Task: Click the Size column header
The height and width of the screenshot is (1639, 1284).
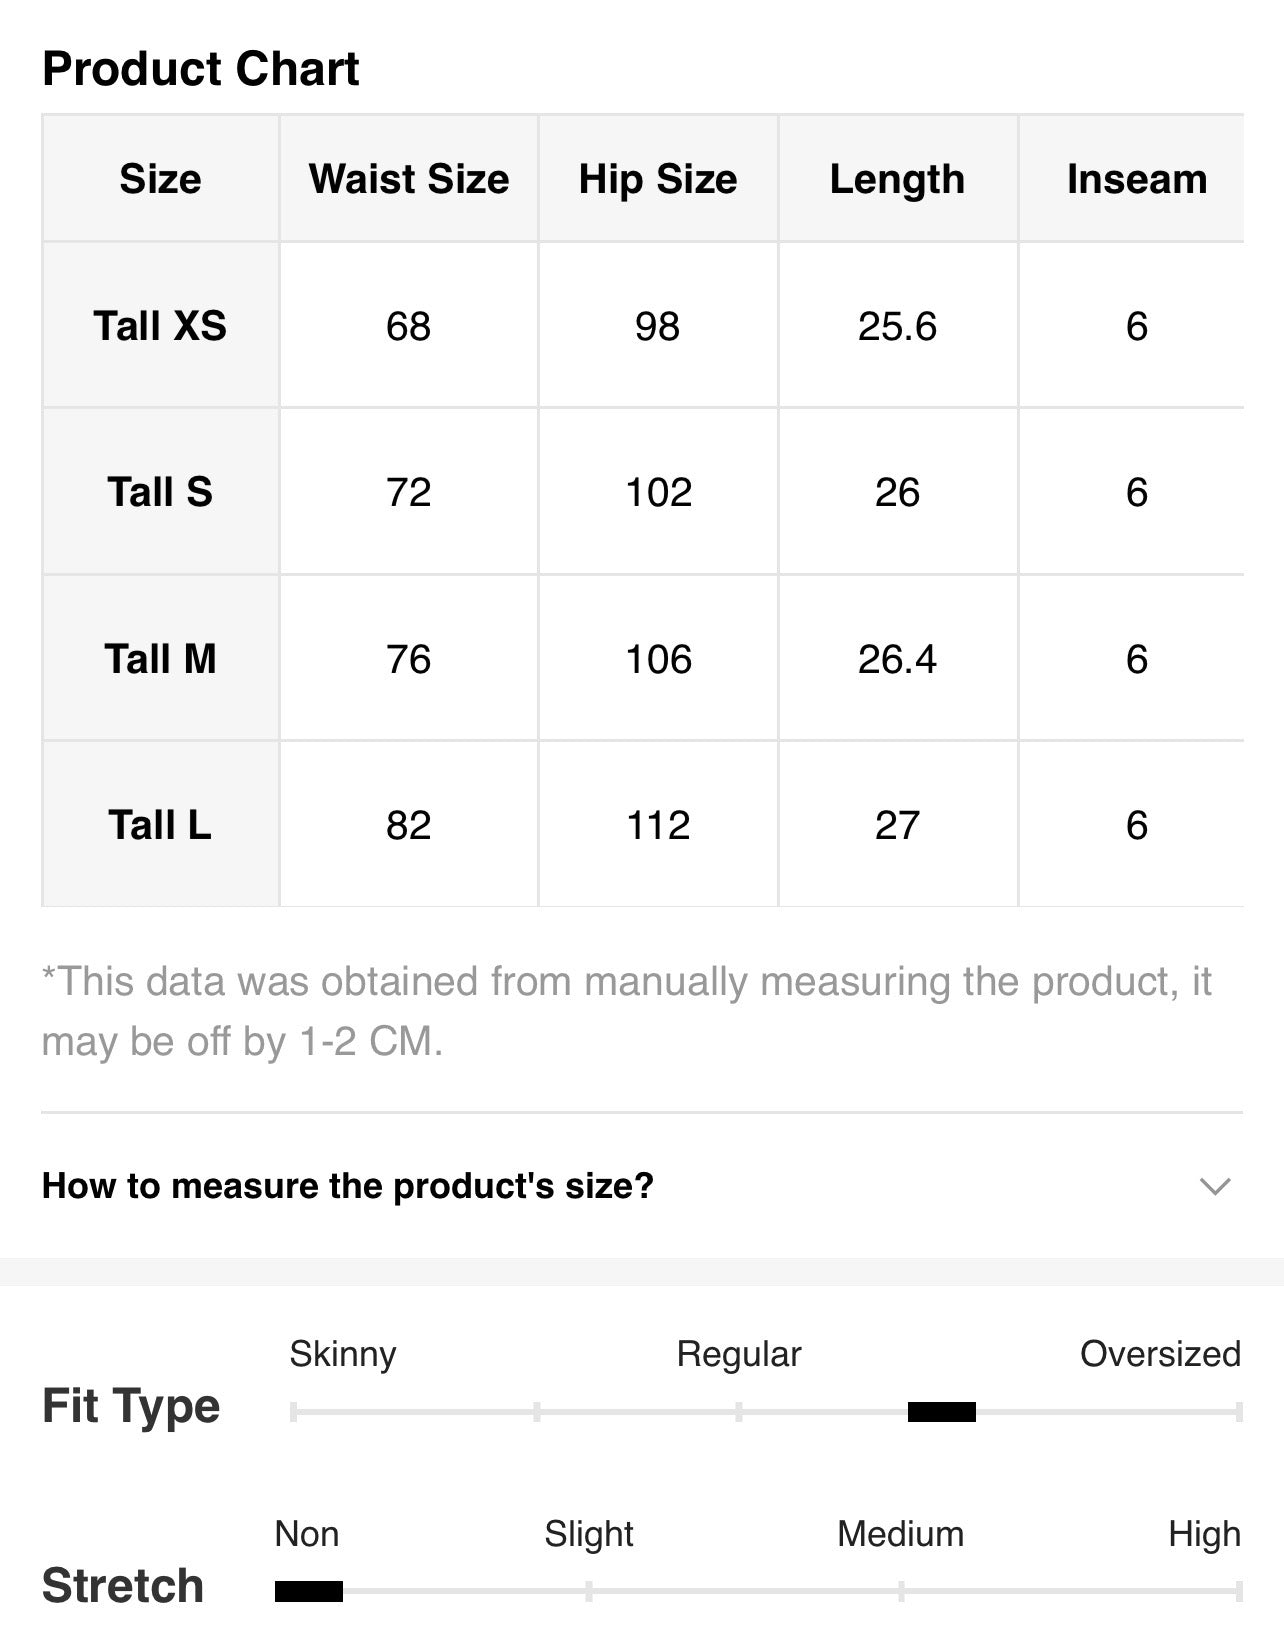Action: click(x=160, y=179)
